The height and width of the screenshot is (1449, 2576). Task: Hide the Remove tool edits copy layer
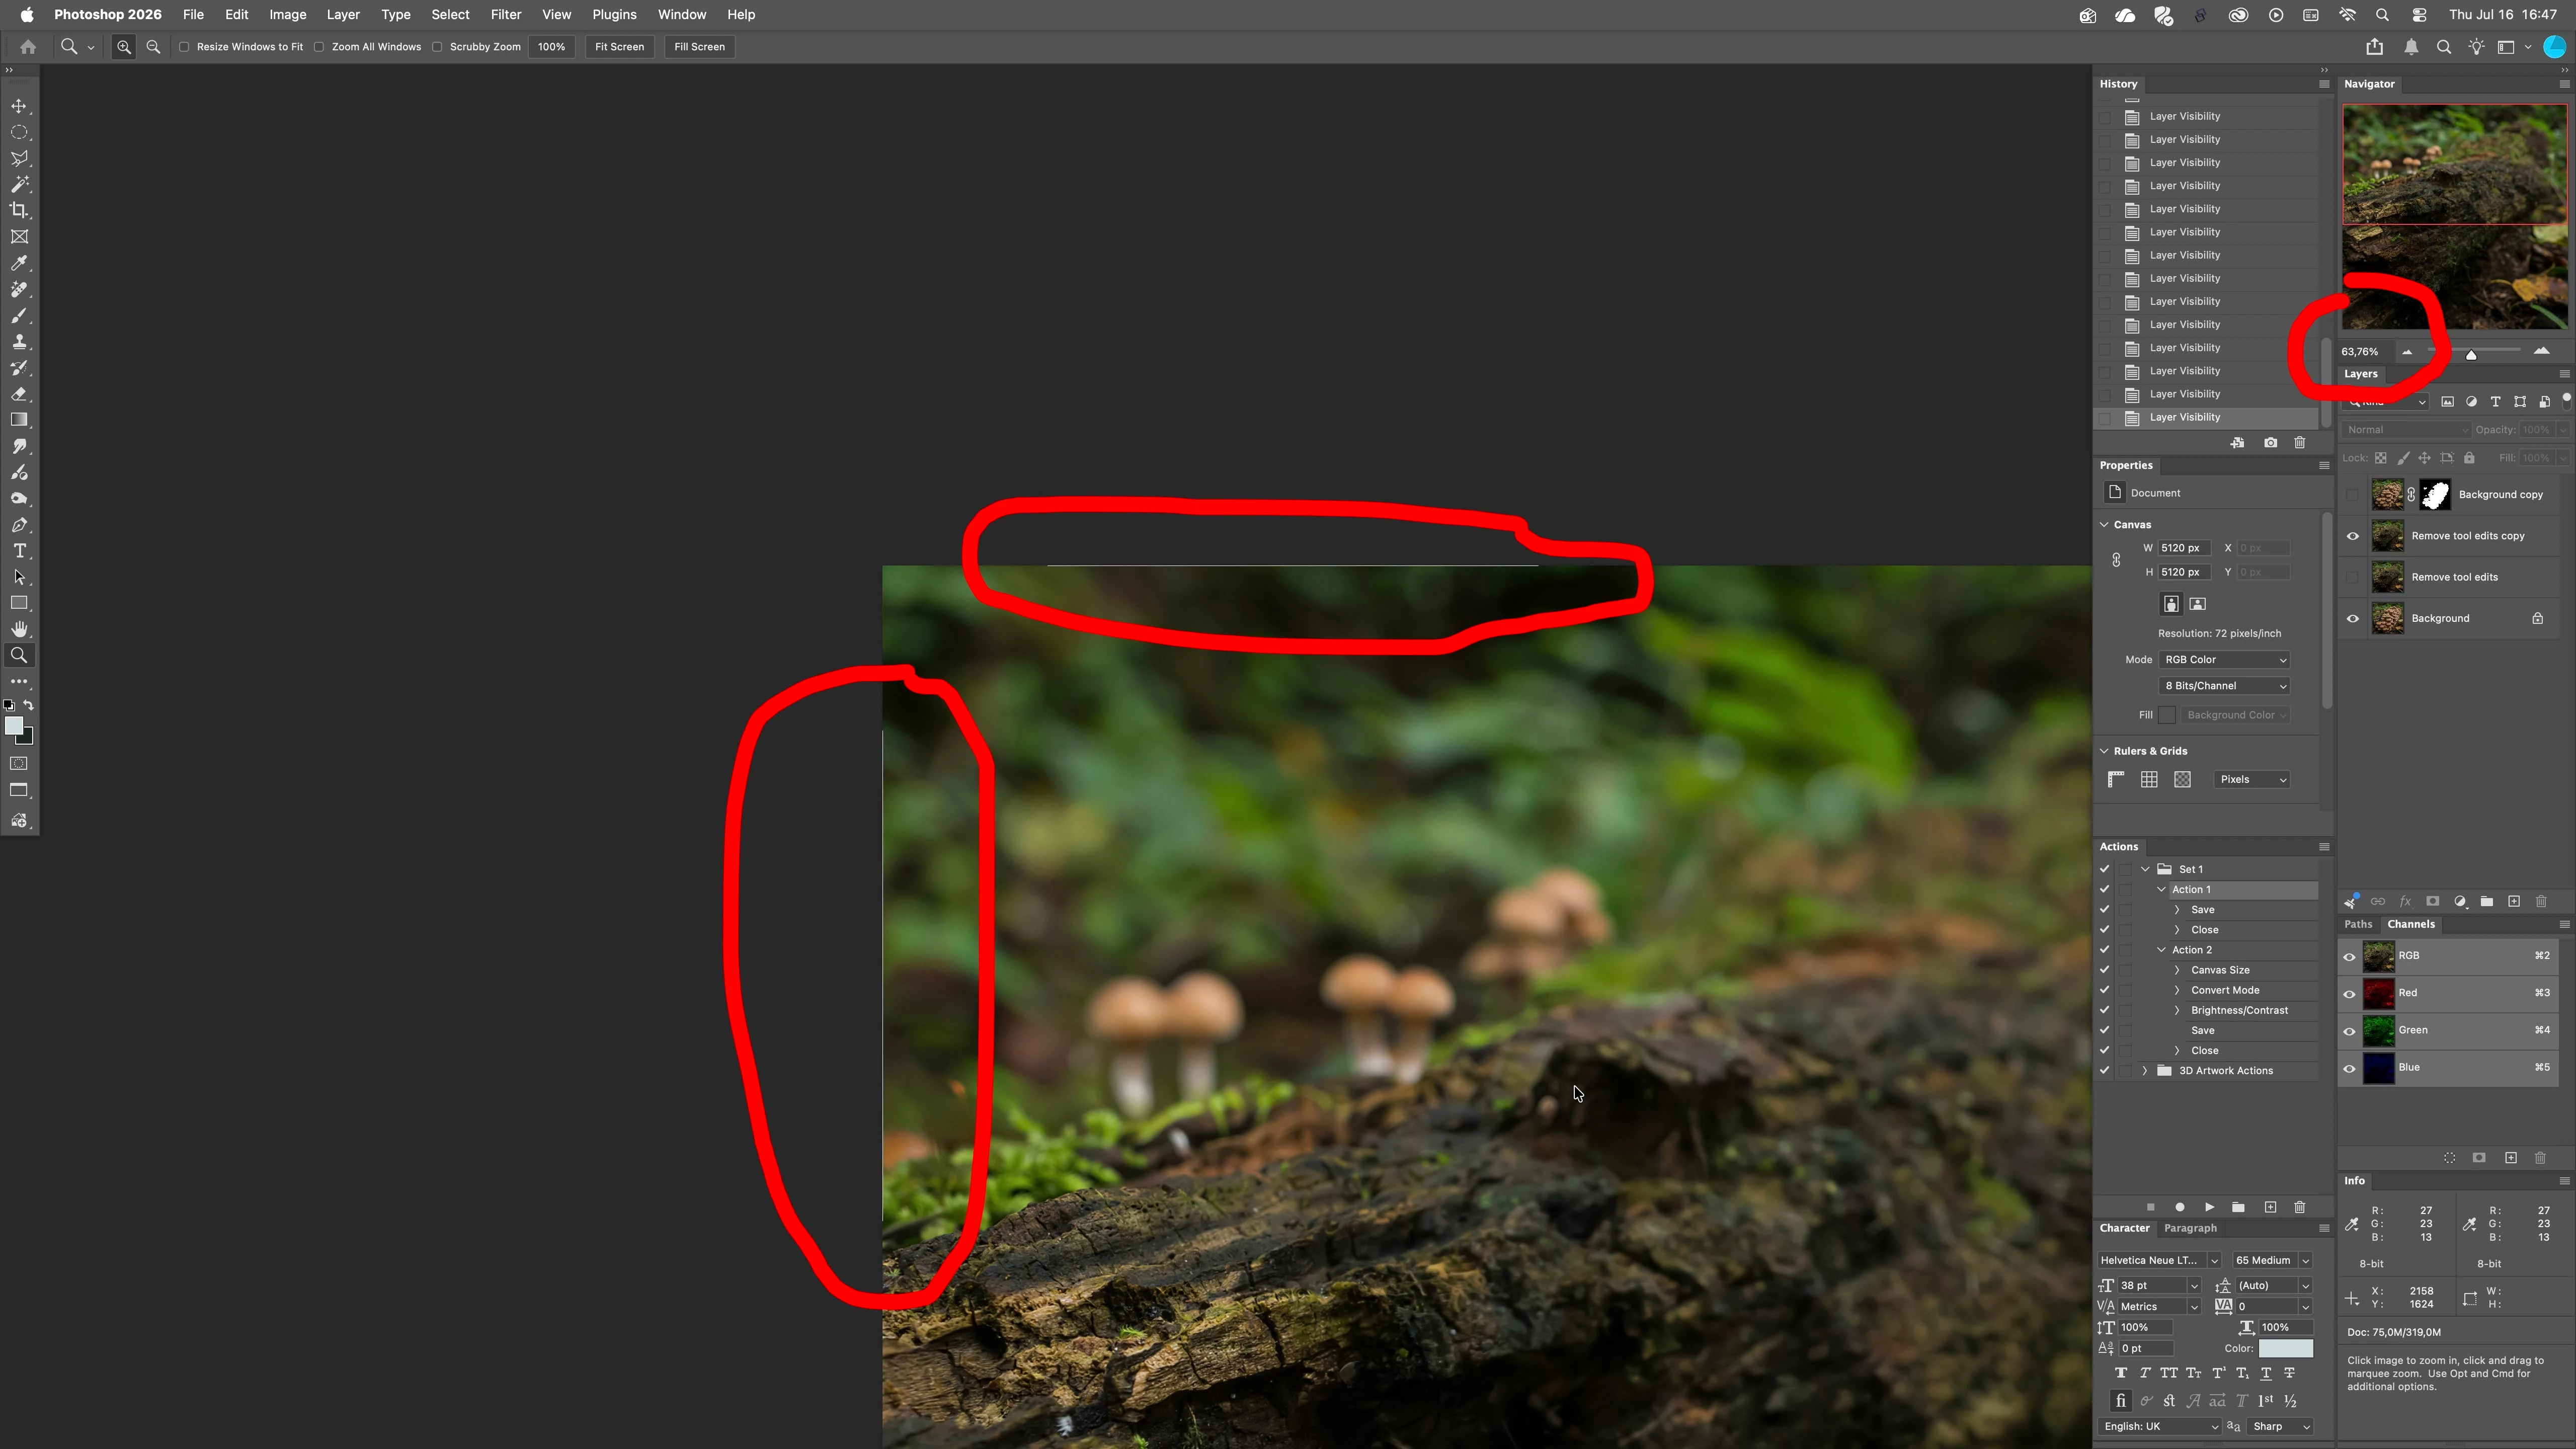2353,536
